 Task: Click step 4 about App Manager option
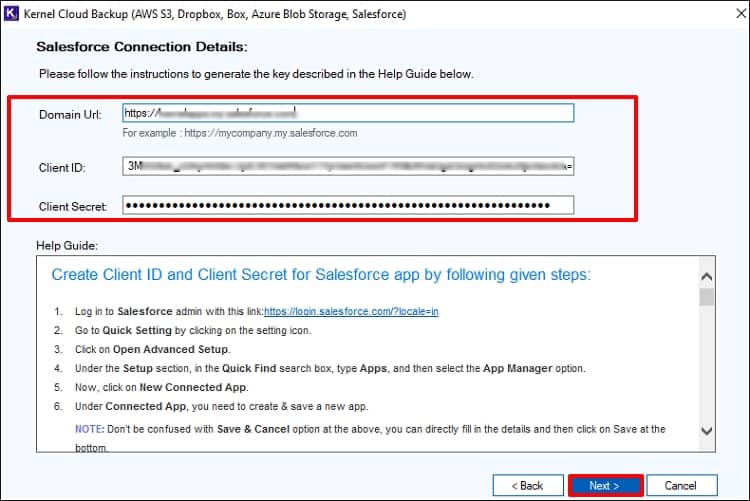(x=330, y=368)
